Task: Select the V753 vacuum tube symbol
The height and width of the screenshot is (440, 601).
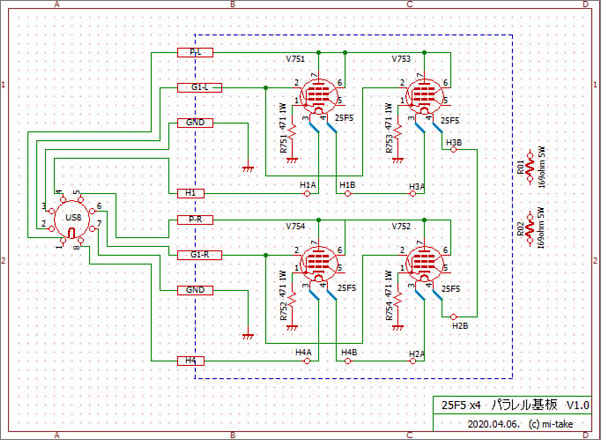Action: tap(422, 98)
